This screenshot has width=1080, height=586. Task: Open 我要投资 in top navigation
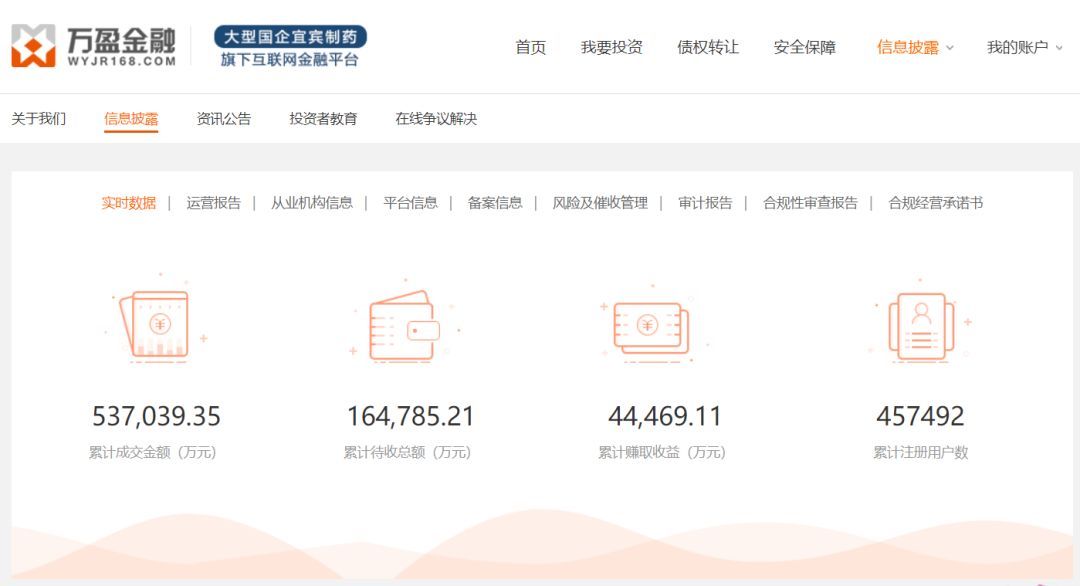(612, 48)
